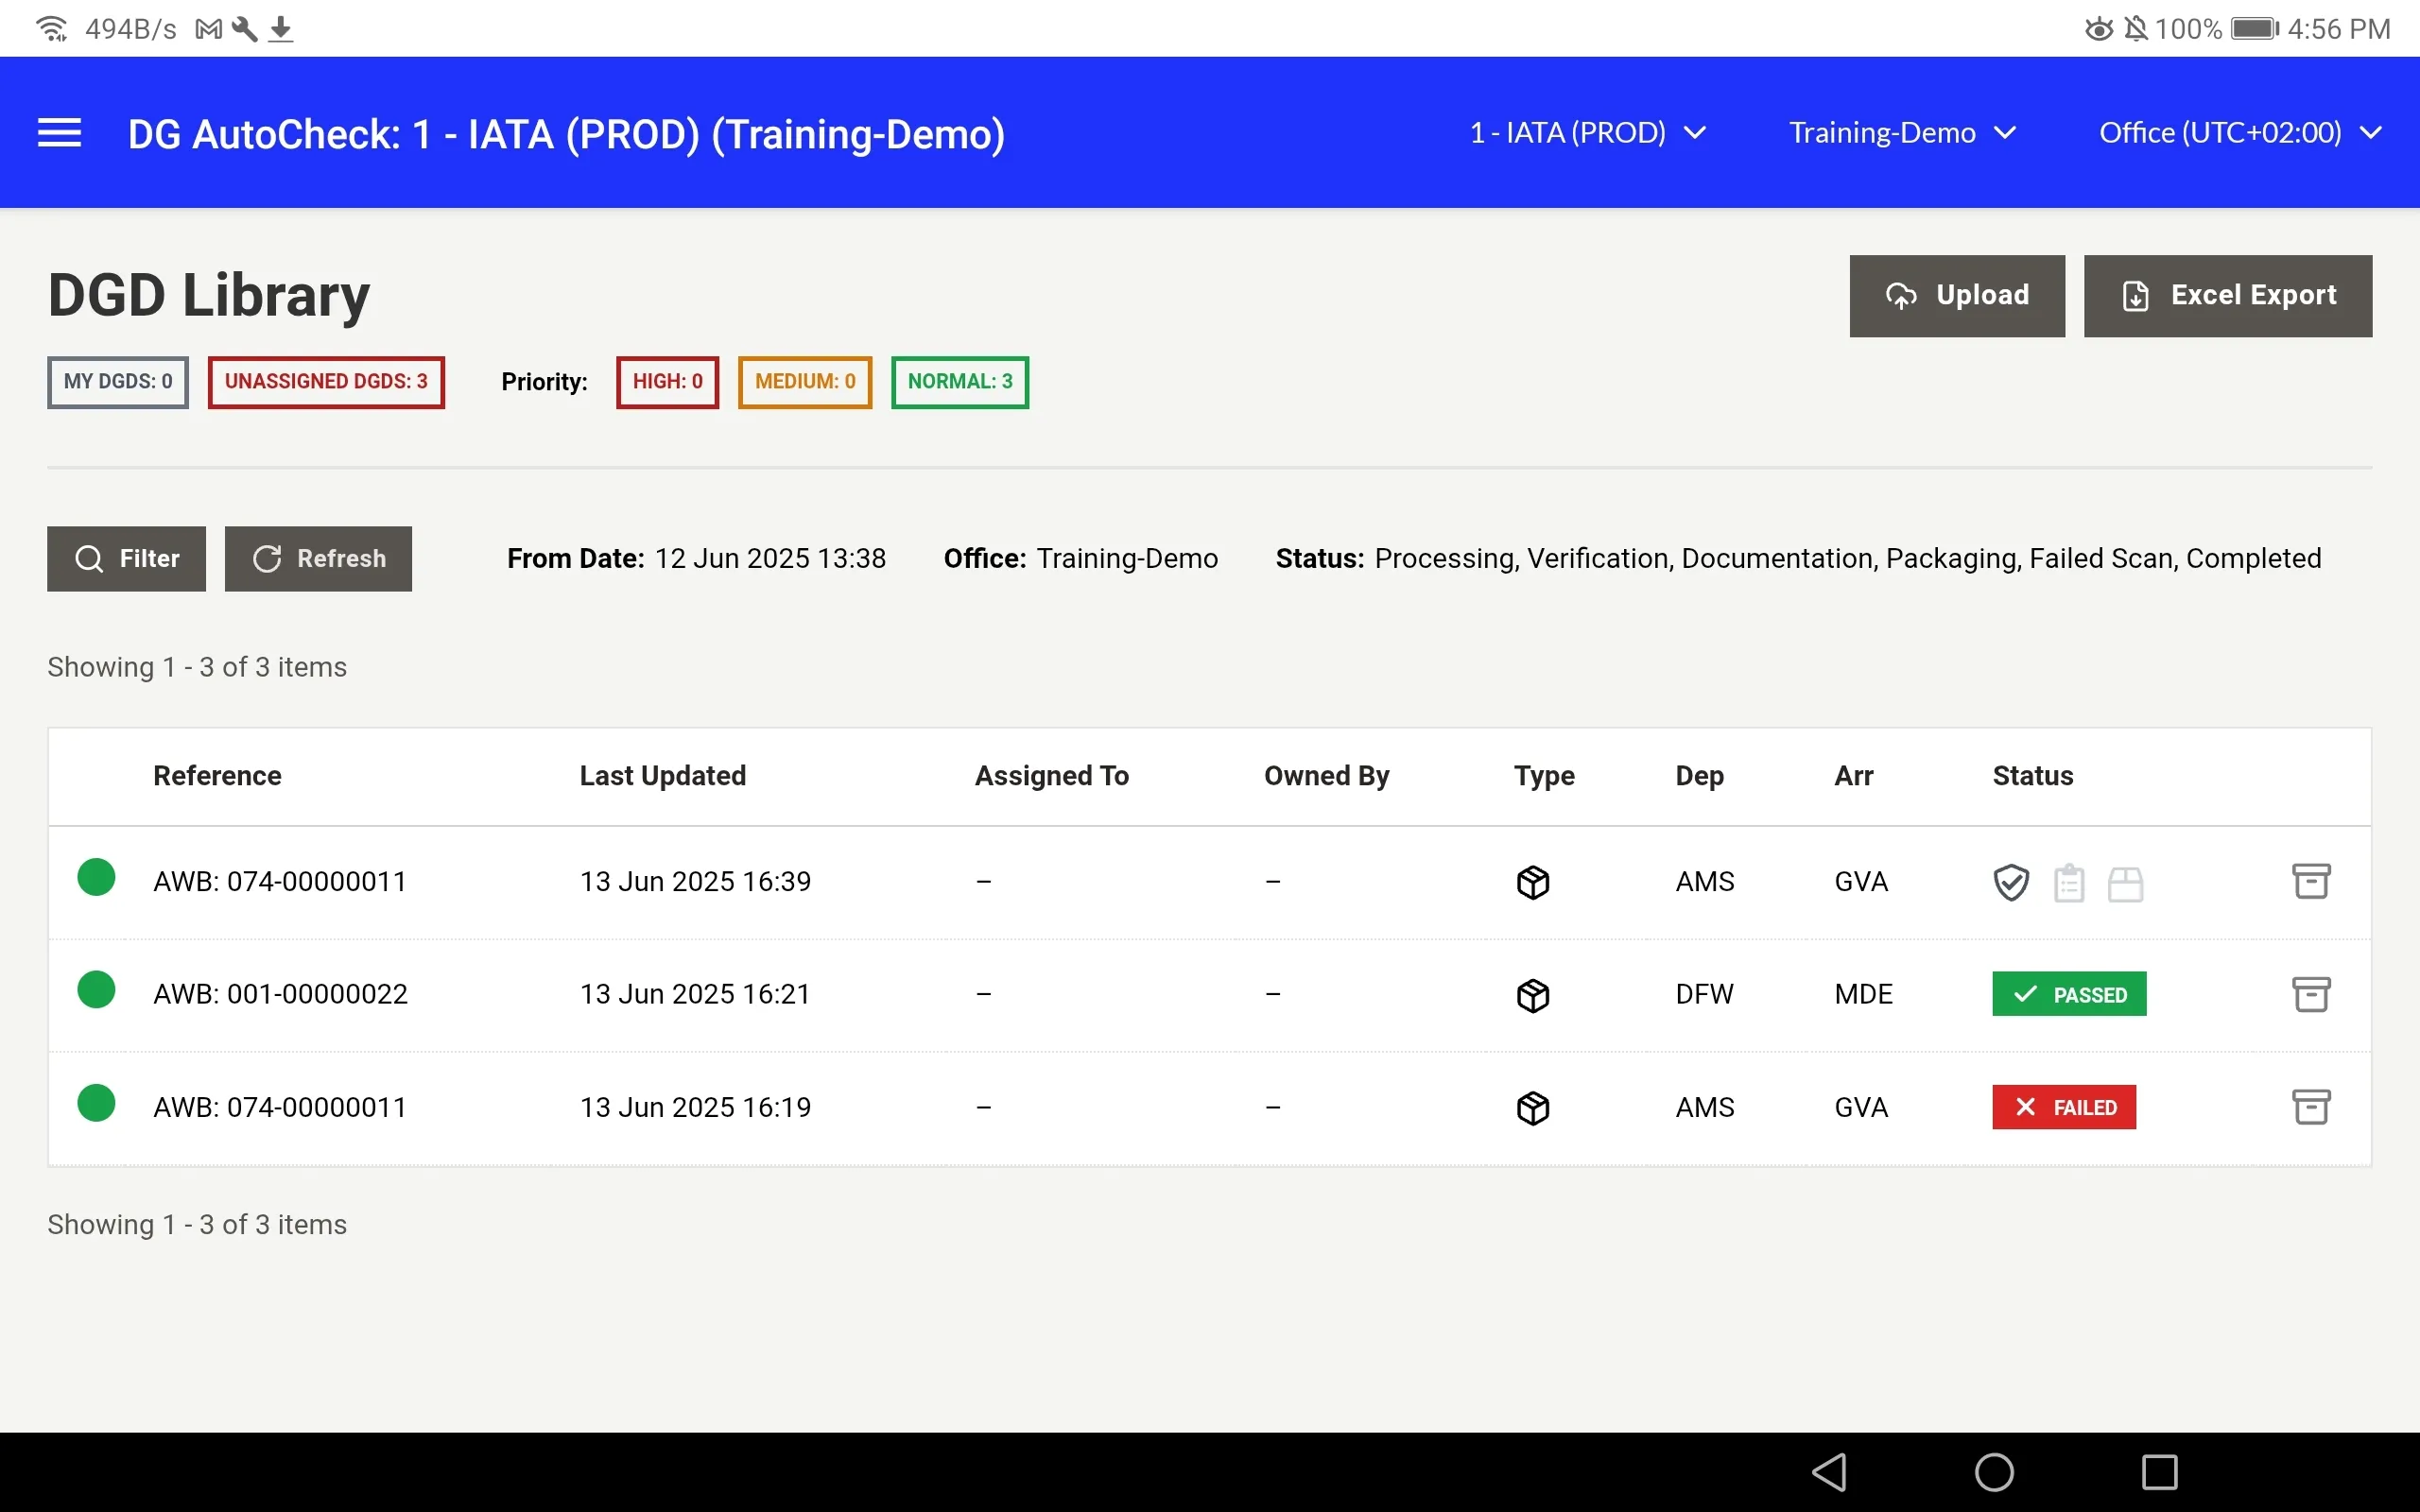This screenshot has height=1512, width=2420.
Task: Click the Owned By column header
Action: tap(1327, 776)
